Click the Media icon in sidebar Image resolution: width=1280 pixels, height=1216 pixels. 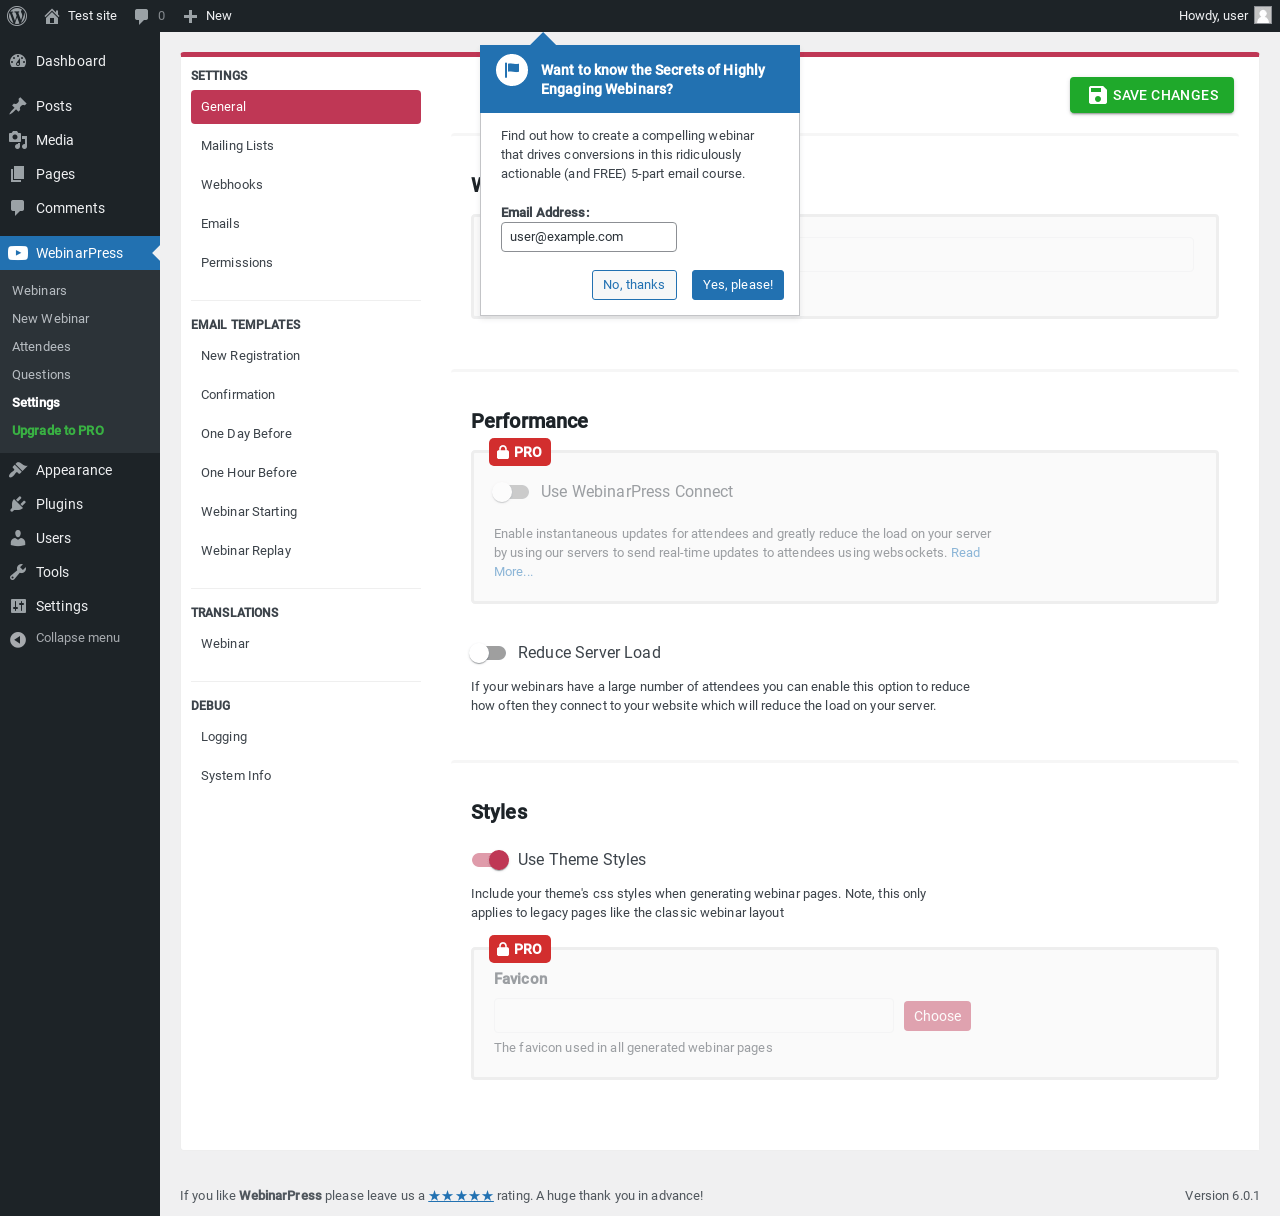click(x=18, y=140)
